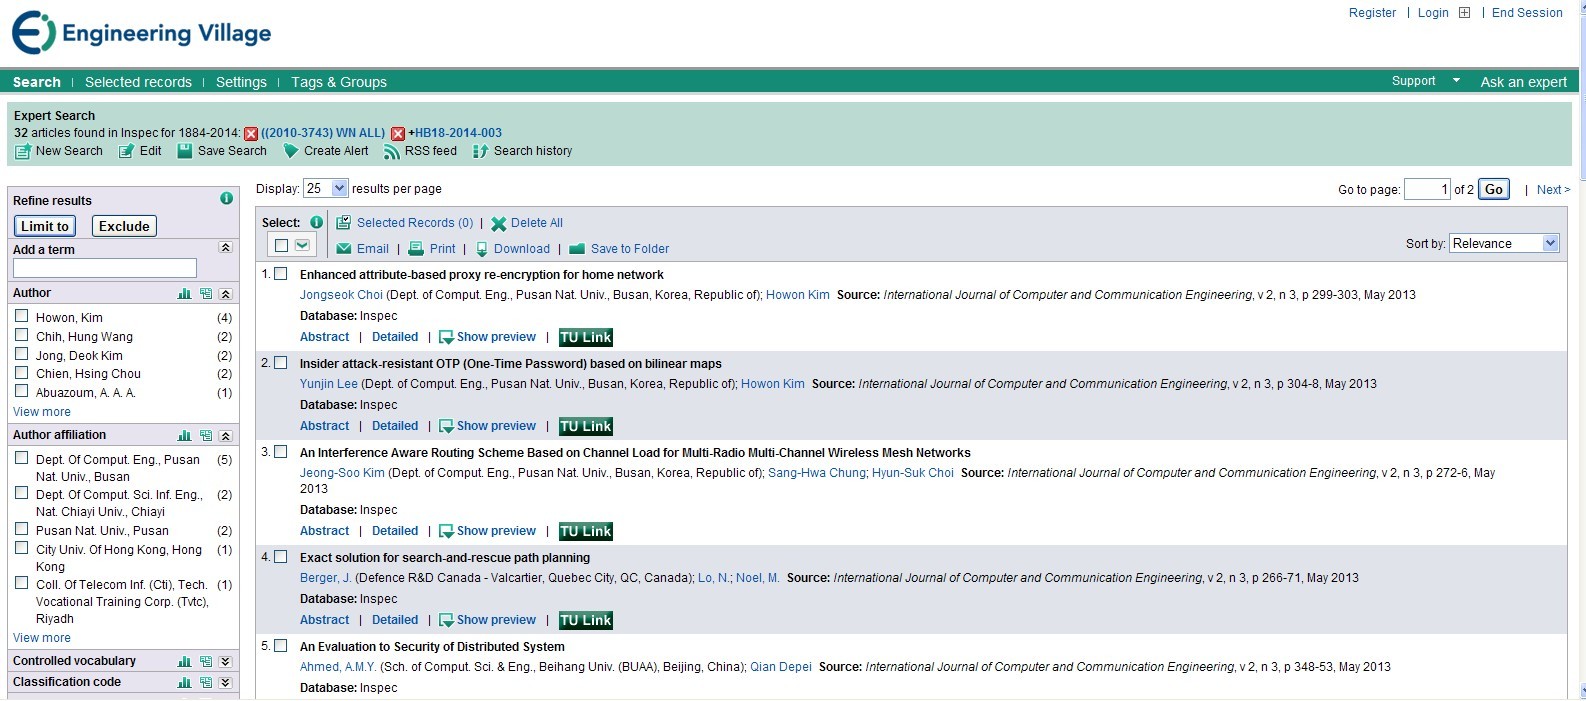Click End Session link
This screenshot has height=701, width=1586.
(x=1527, y=13)
